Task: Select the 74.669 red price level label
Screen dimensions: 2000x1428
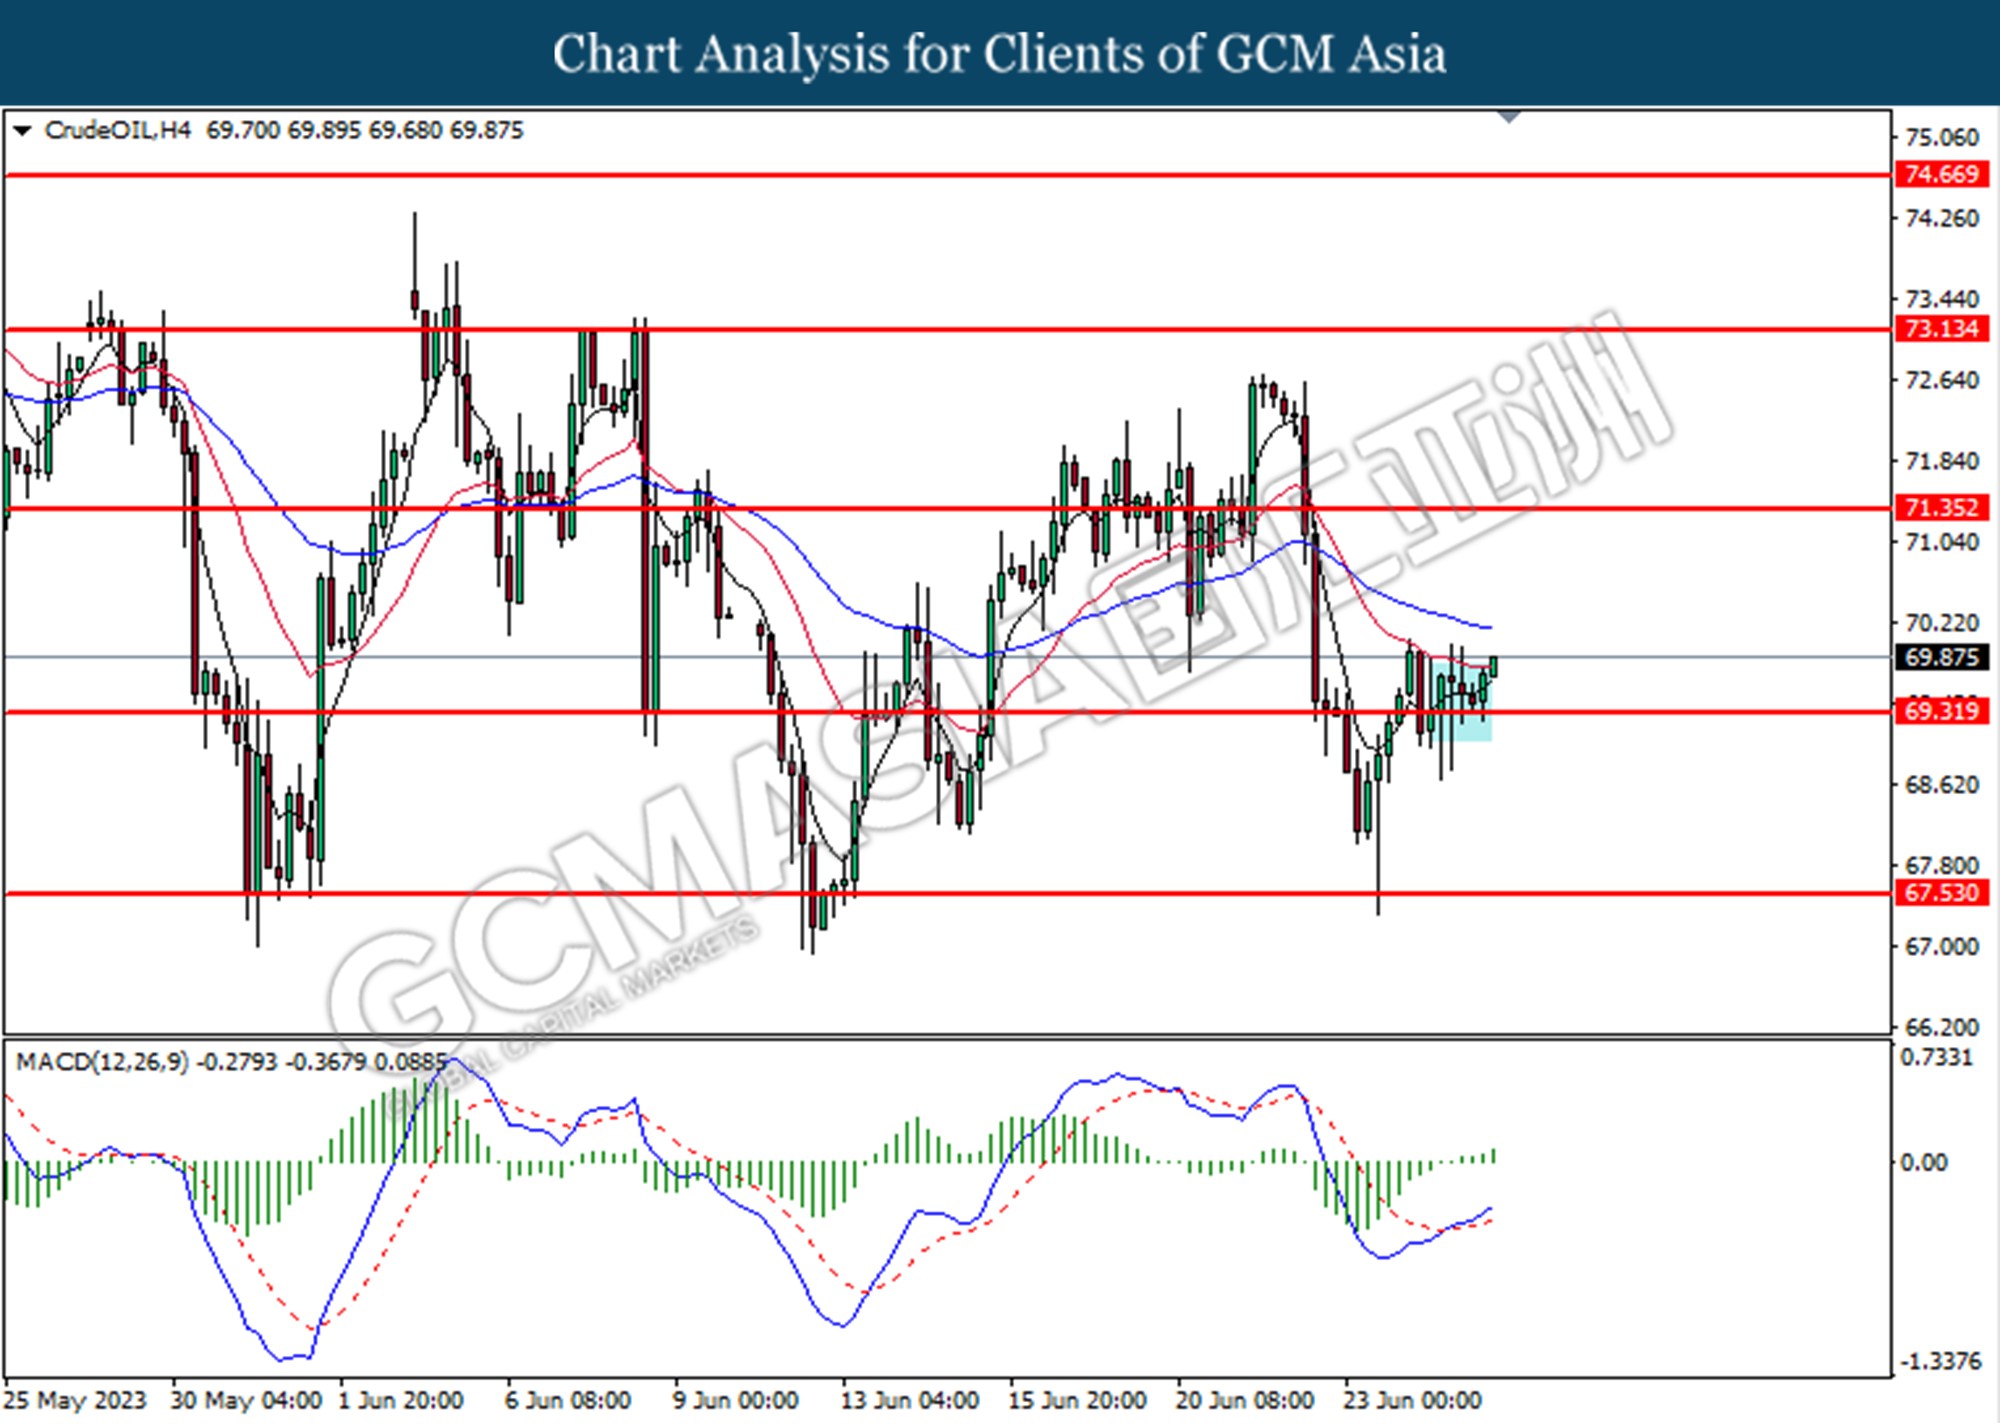Action: [x=1941, y=174]
